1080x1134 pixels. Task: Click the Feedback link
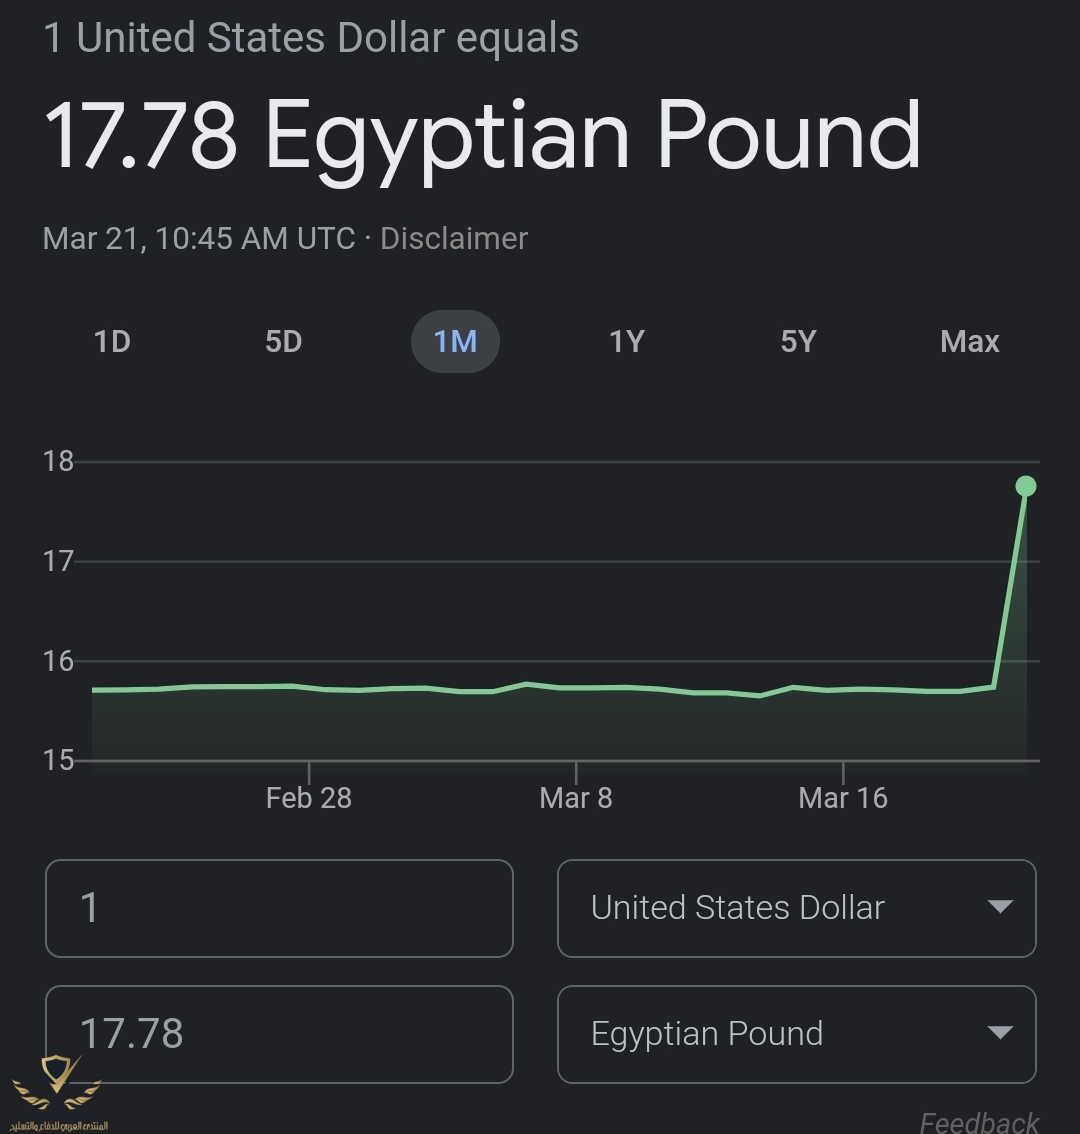click(979, 1122)
